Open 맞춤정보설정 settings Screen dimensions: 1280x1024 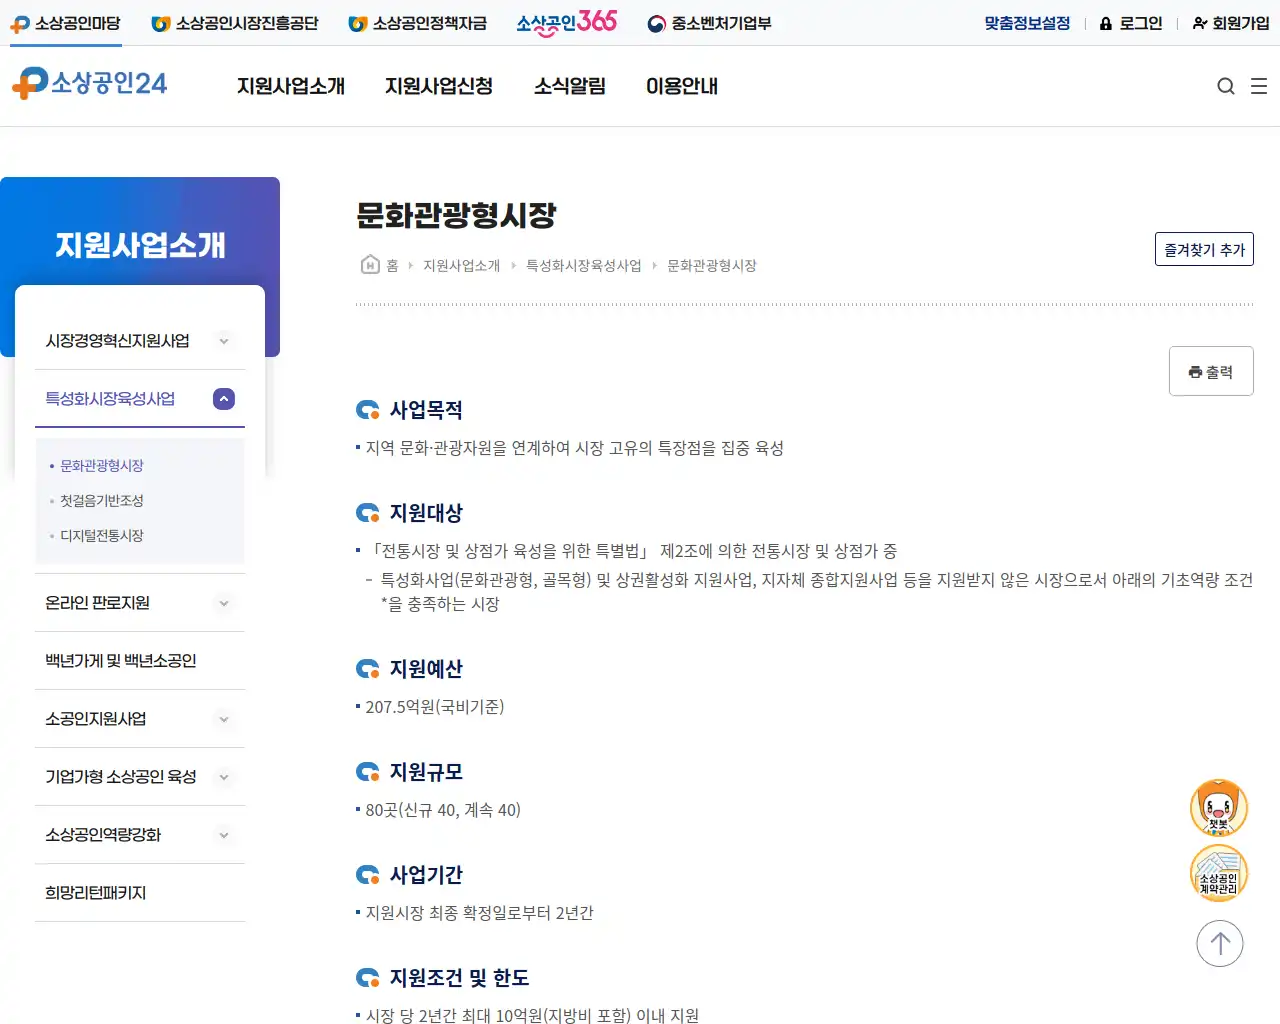click(1025, 22)
